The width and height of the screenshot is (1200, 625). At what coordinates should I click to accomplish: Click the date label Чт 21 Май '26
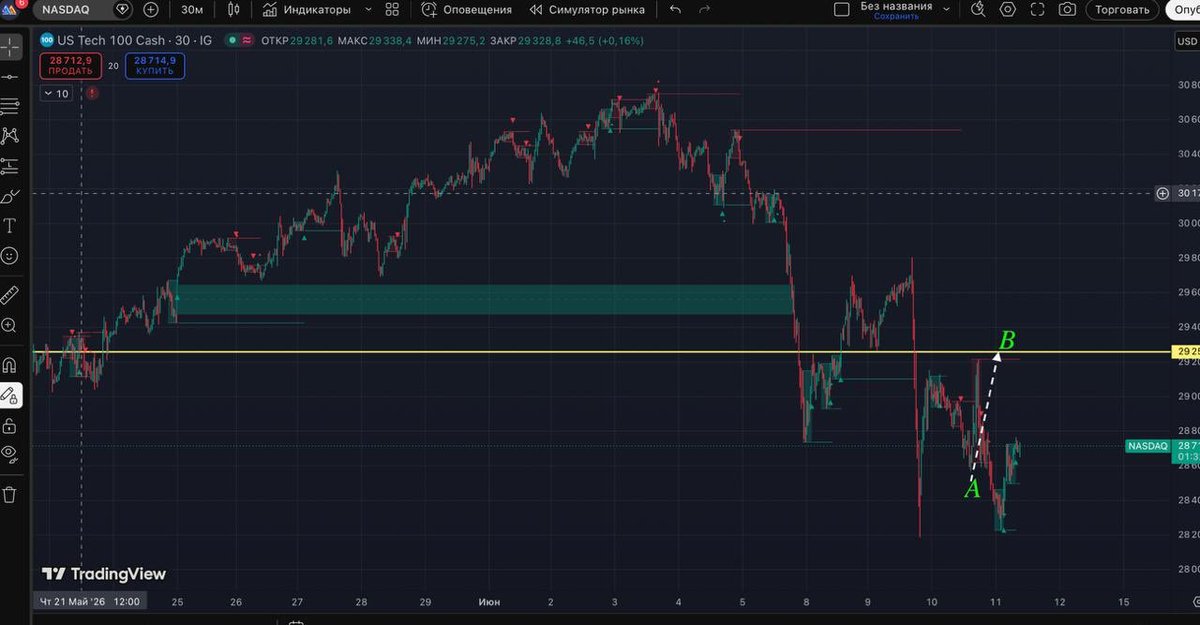(88, 602)
